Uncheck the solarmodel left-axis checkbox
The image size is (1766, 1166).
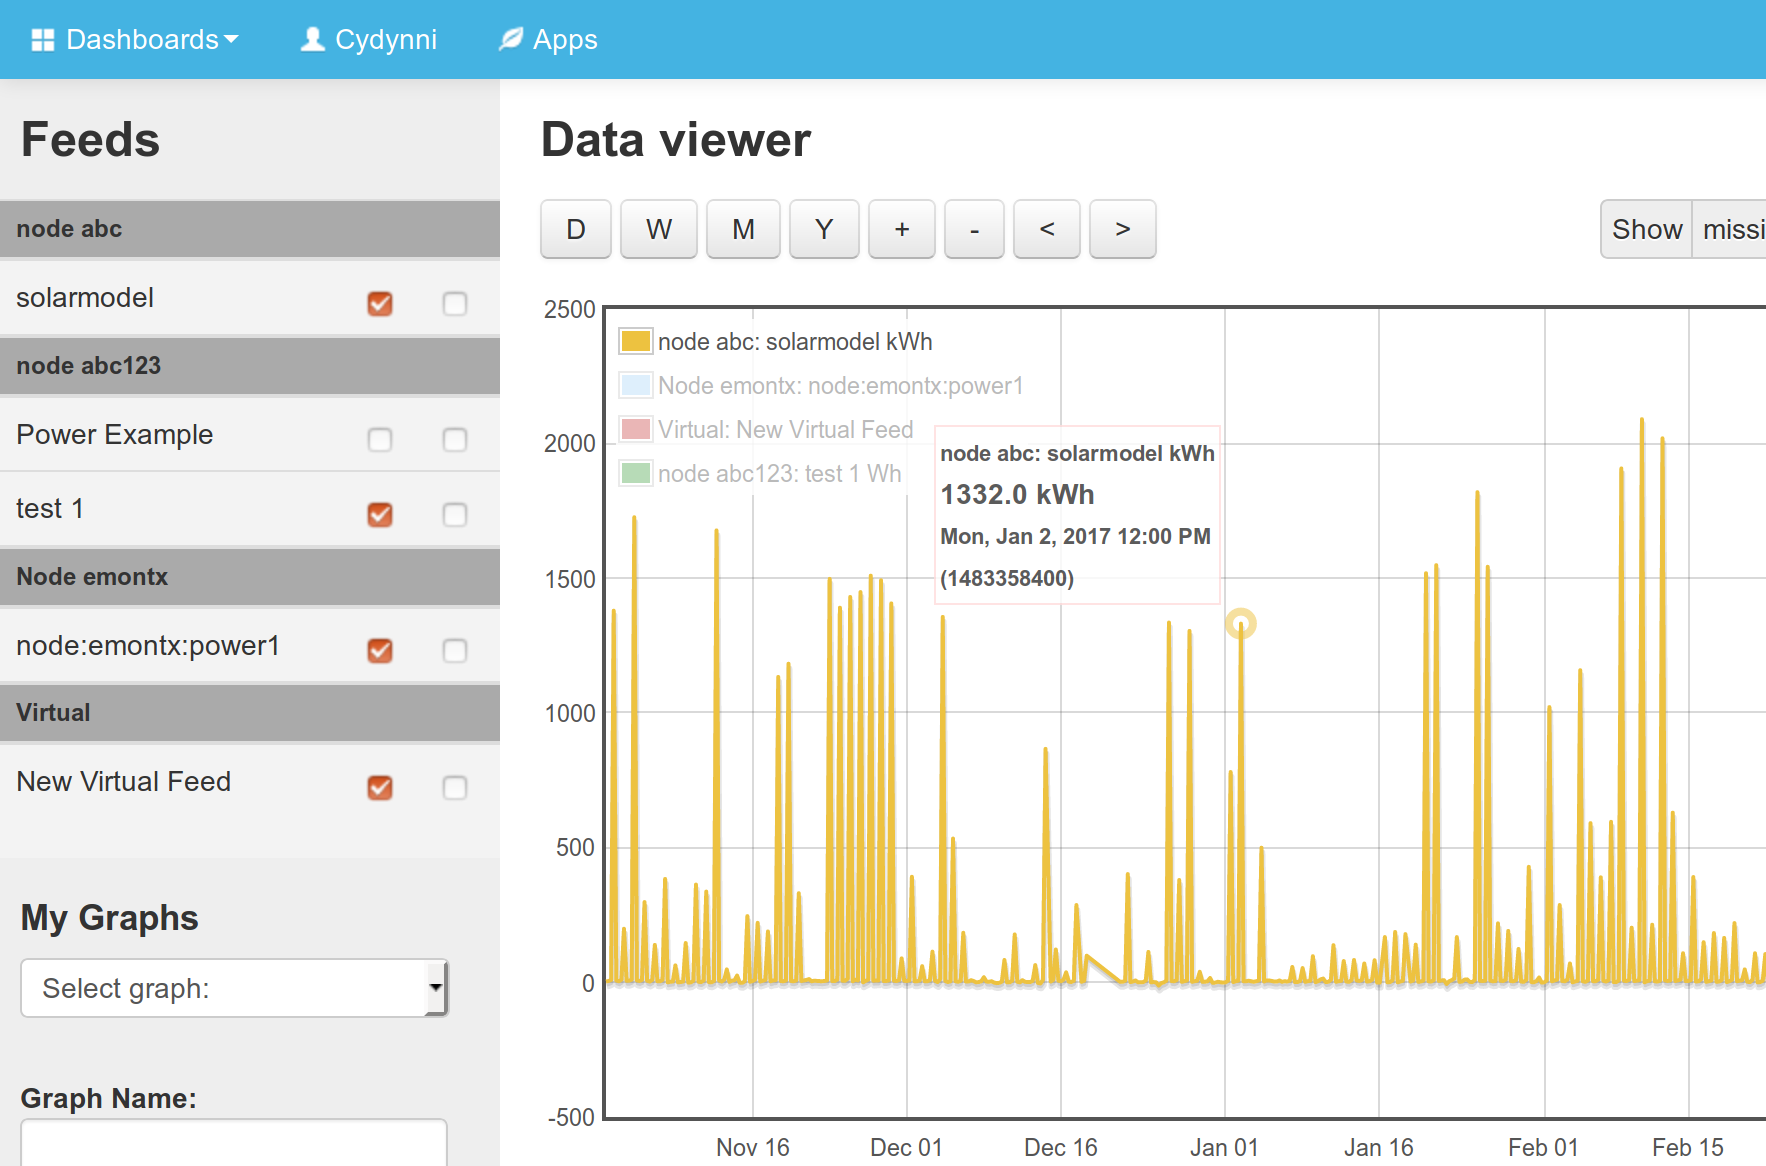click(380, 303)
